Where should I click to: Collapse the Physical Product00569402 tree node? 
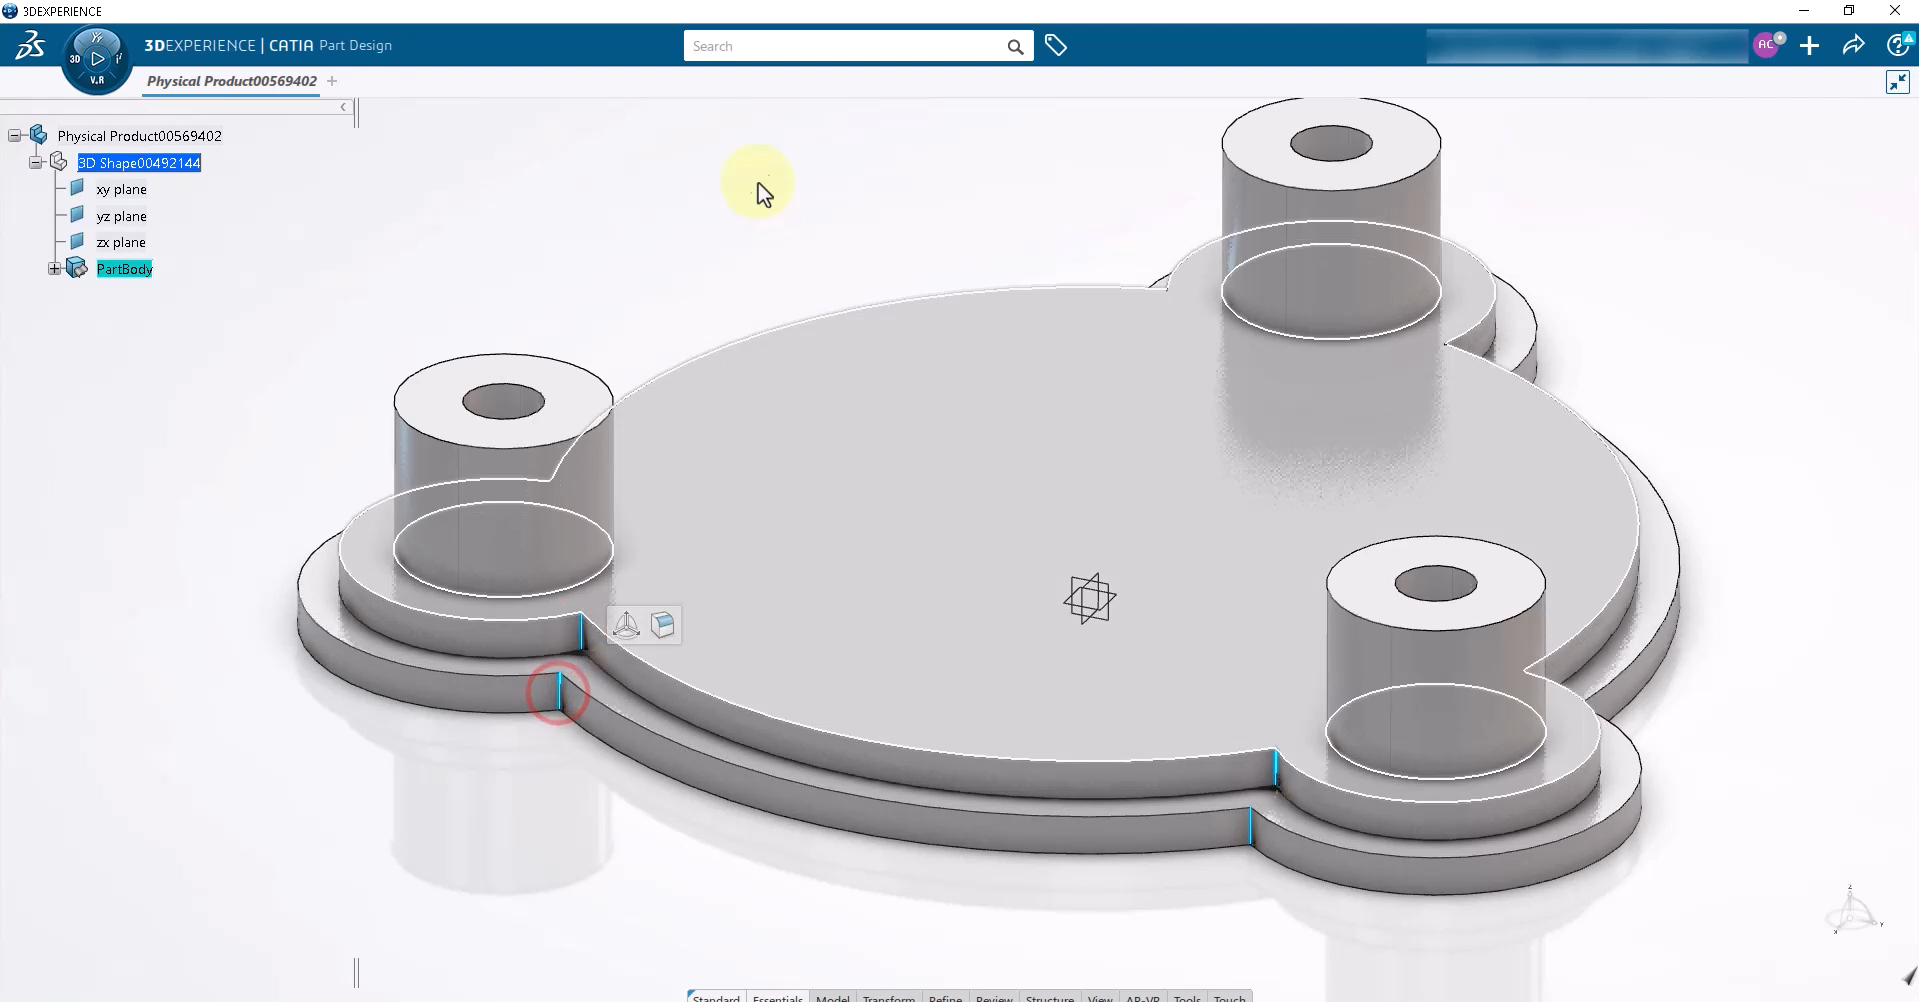15,136
